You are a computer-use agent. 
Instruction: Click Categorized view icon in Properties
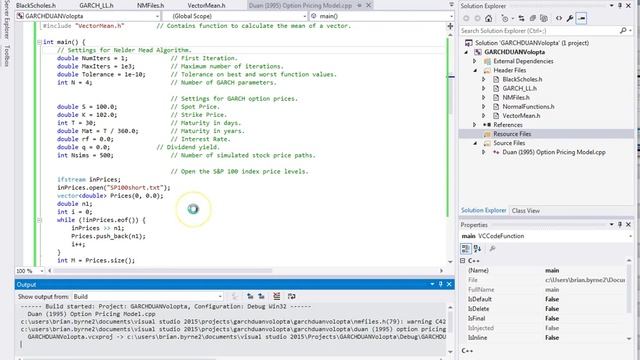pyautogui.click(x=465, y=249)
